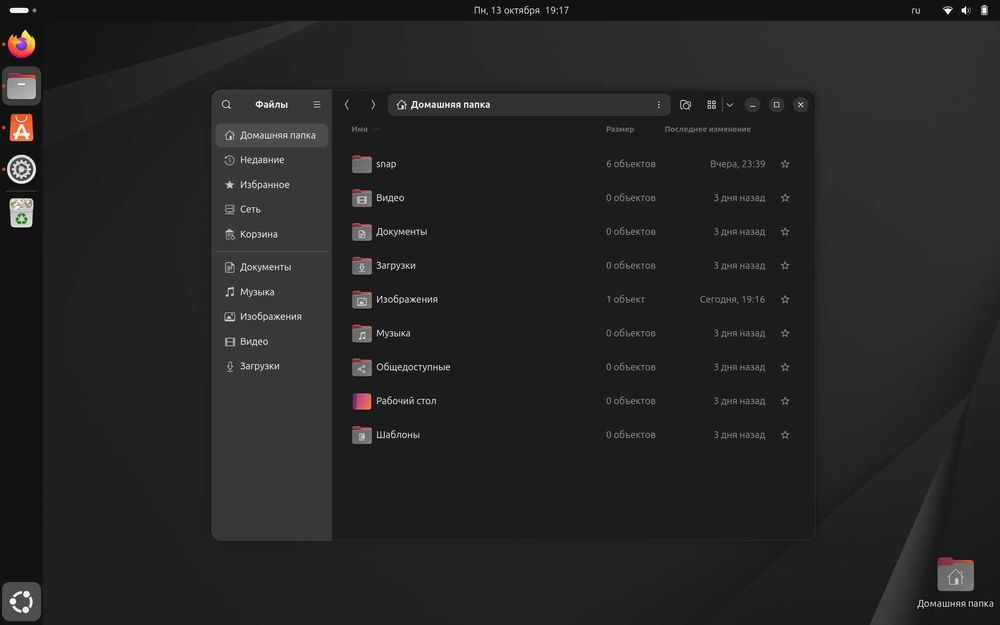Star the Шаблоны folder row
The image size is (1000, 625).
point(785,434)
